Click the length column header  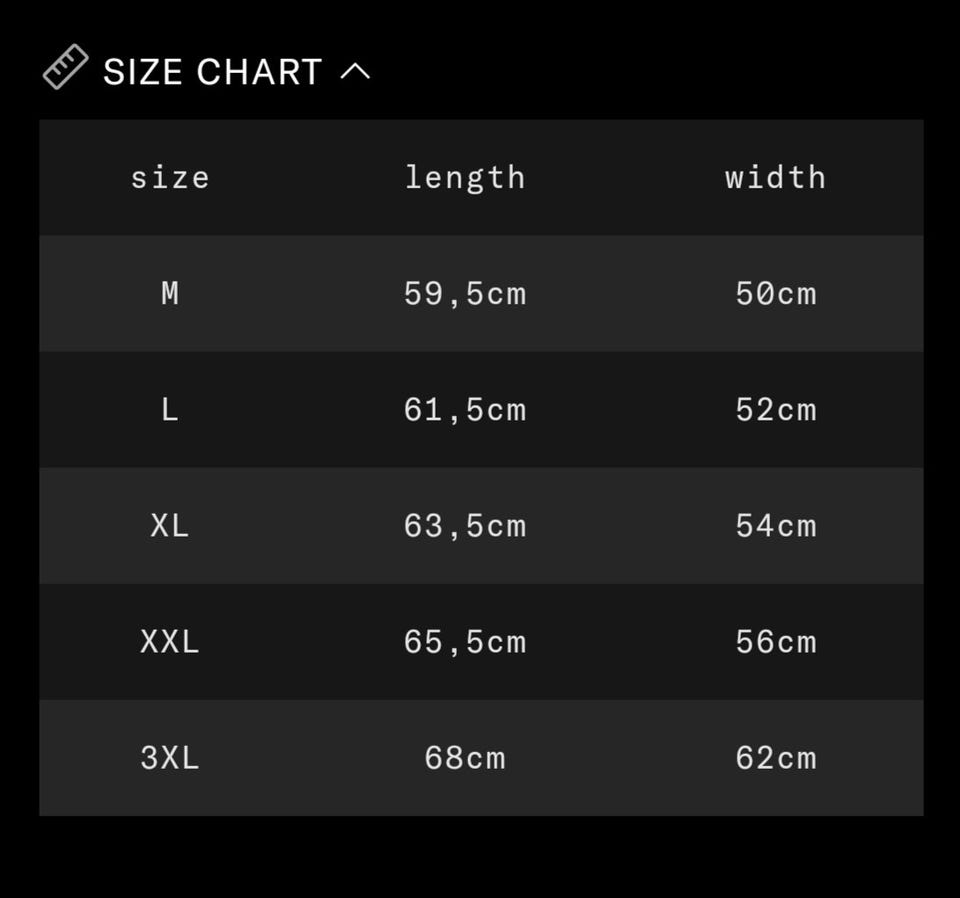click(x=465, y=178)
